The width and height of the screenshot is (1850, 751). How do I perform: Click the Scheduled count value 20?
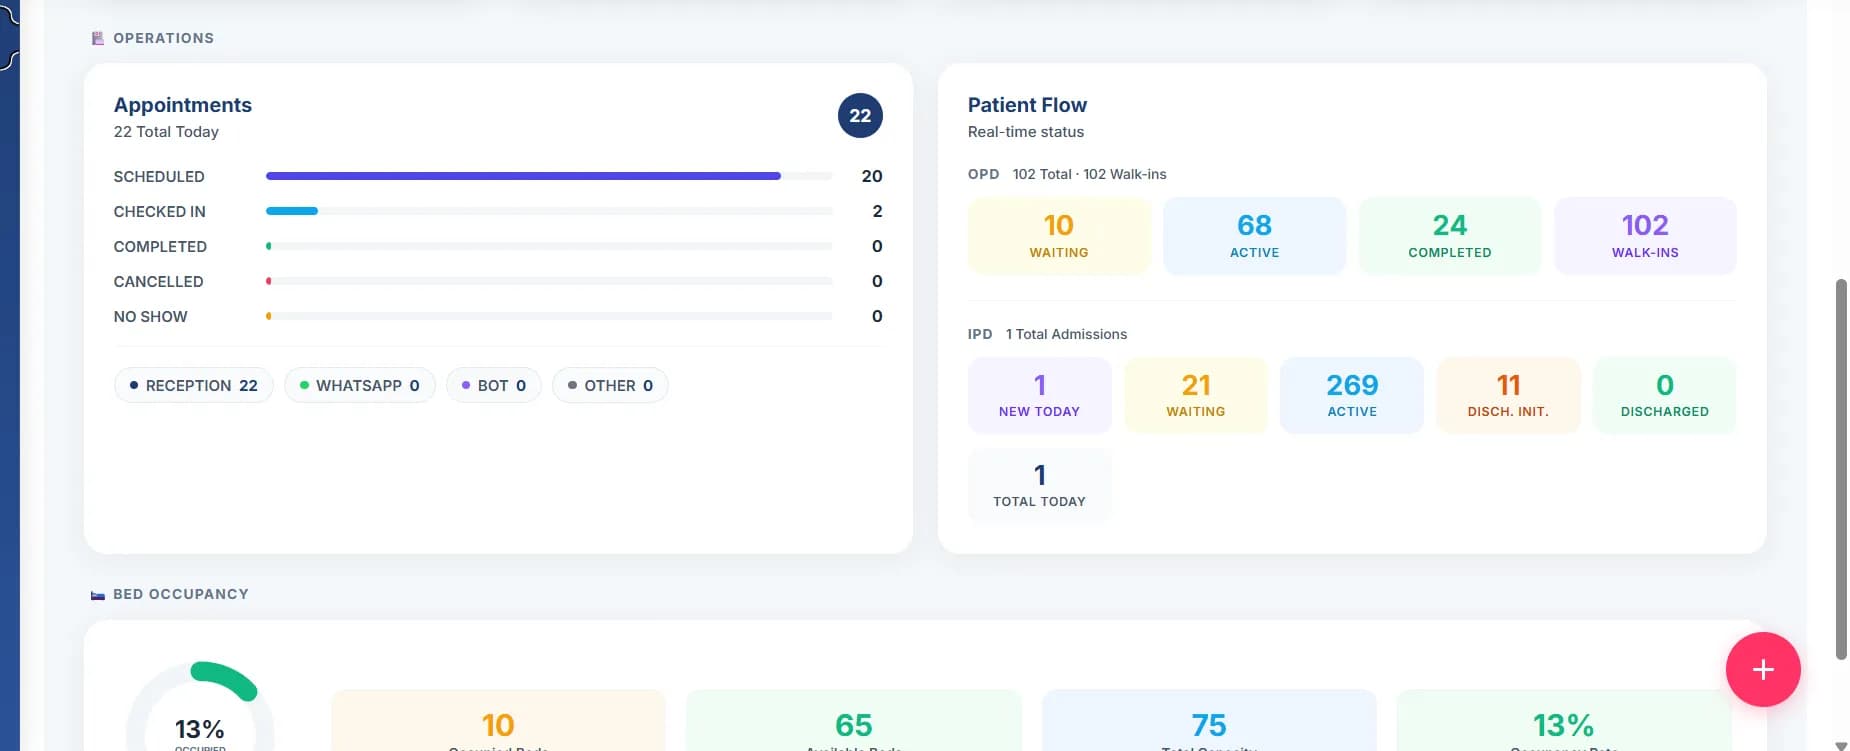(872, 176)
